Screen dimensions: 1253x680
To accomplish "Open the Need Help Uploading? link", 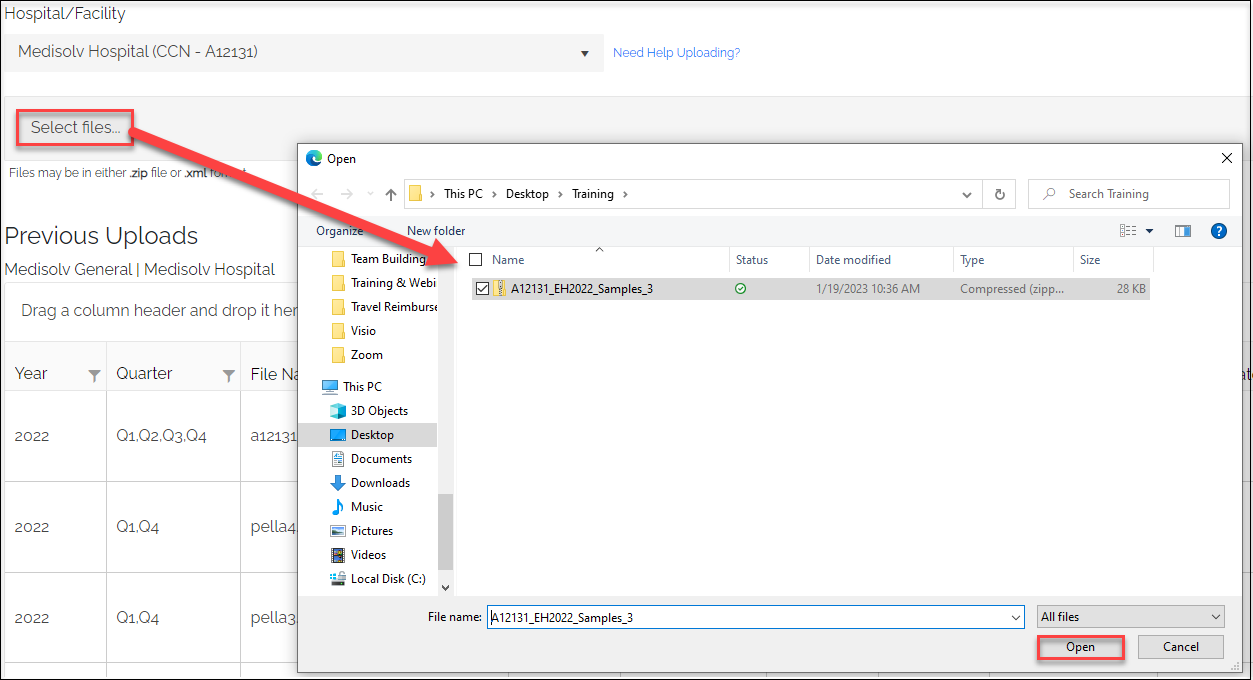I will (x=676, y=53).
